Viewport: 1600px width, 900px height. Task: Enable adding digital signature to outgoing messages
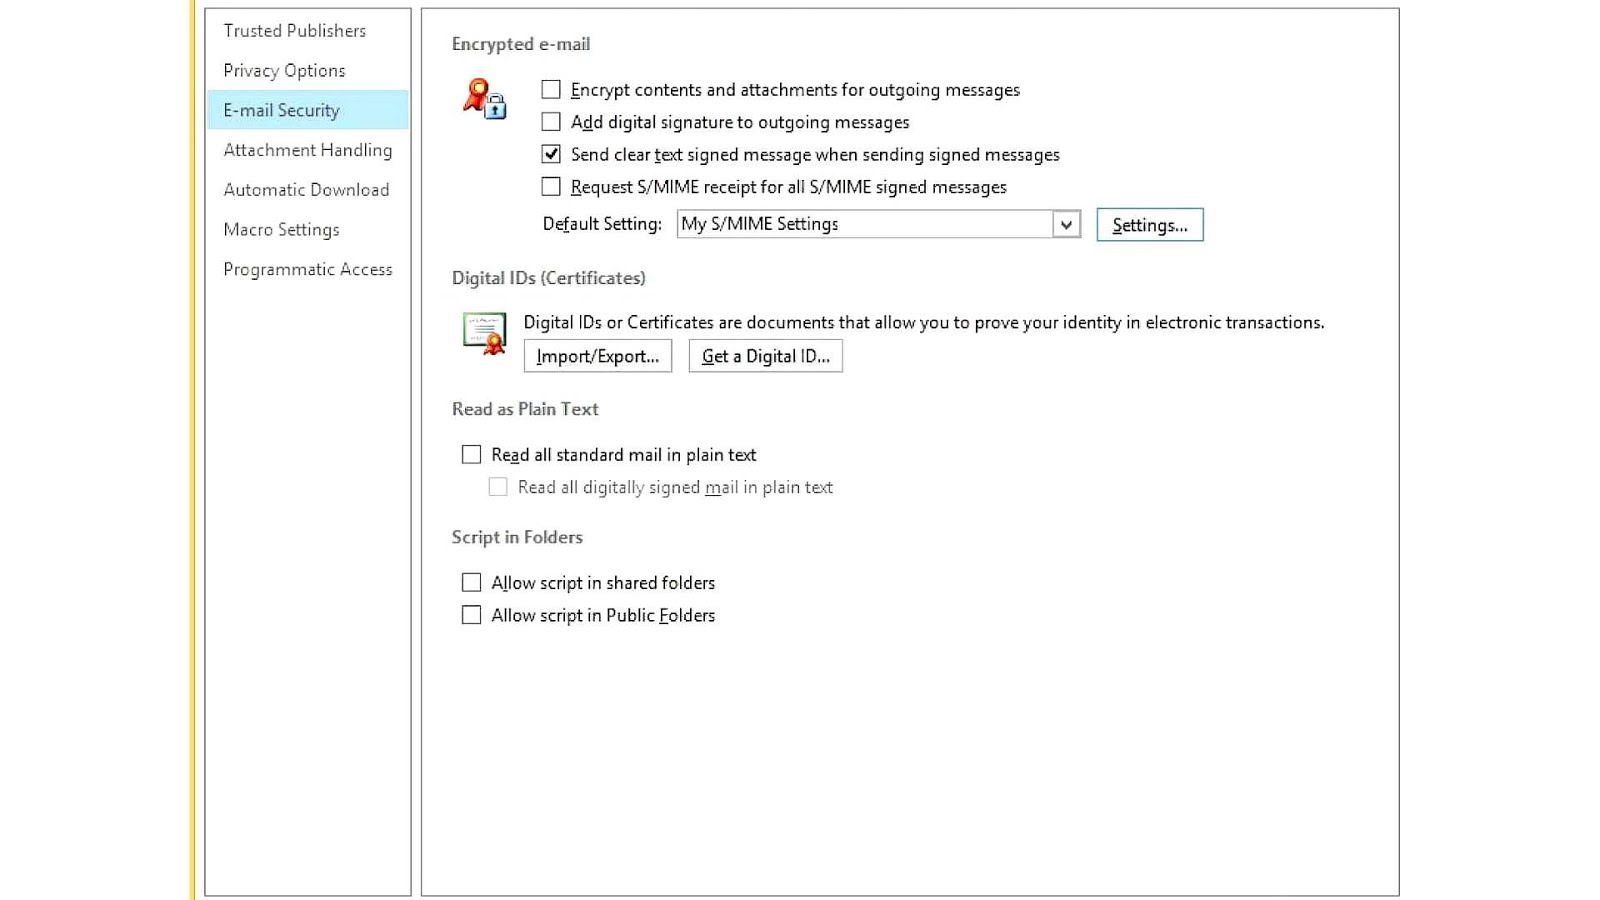click(x=550, y=121)
